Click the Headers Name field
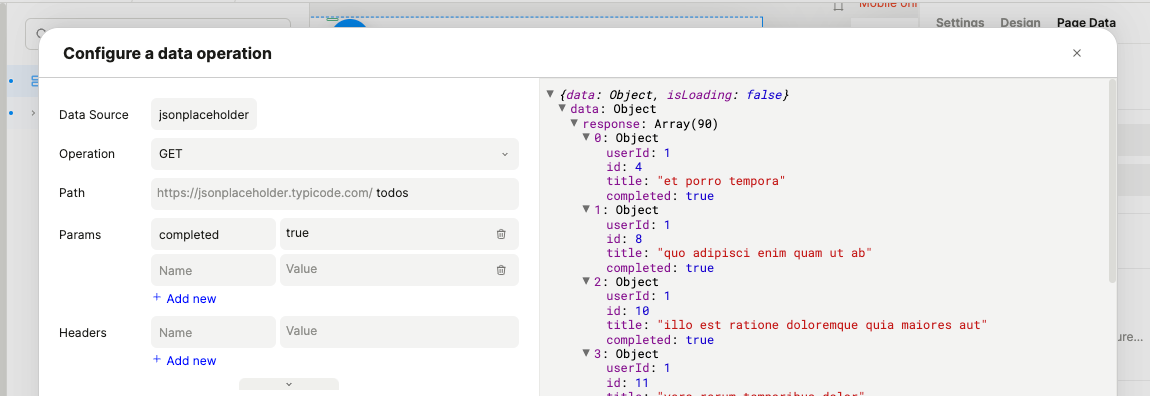This screenshot has height=396, width=1150. [x=213, y=331]
